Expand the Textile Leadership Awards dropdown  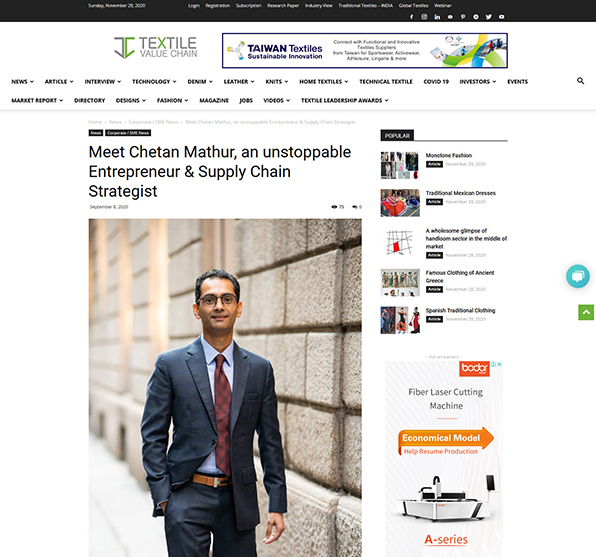[344, 100]
